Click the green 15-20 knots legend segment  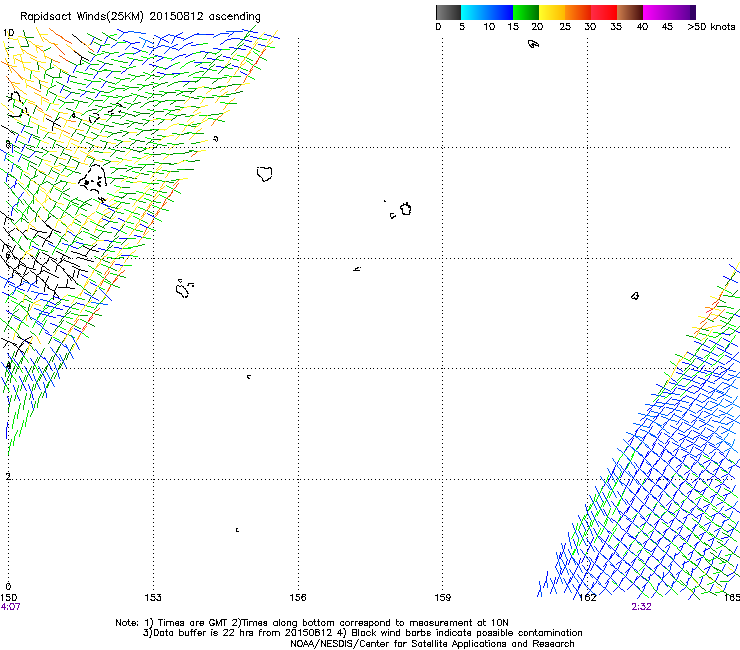click(526, 12)
